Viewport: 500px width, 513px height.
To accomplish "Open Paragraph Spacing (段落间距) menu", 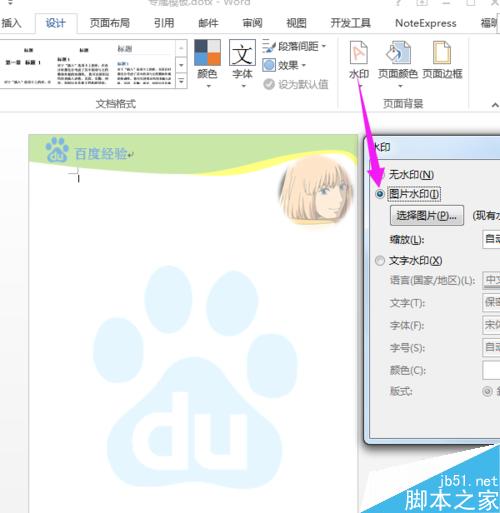I will tap(294, 46).
